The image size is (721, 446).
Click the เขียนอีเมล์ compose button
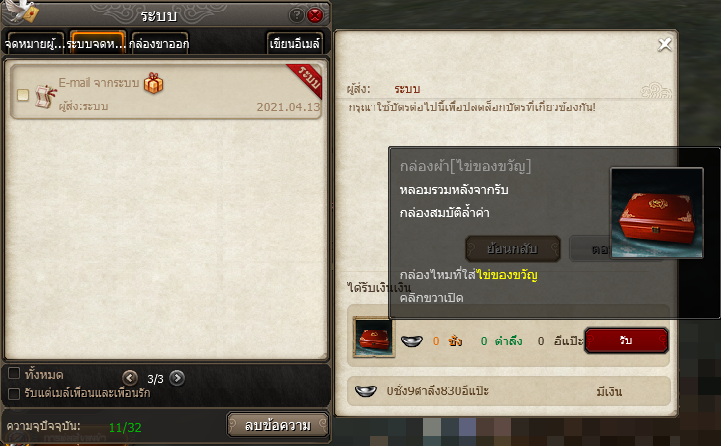(294, 43)
